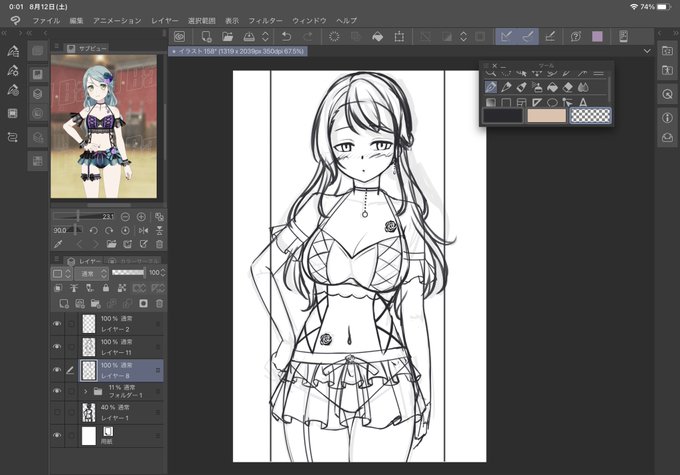Hide the 用紙 paper layer with its eye icon
The image size is (680, 475).
coord(57,436)
